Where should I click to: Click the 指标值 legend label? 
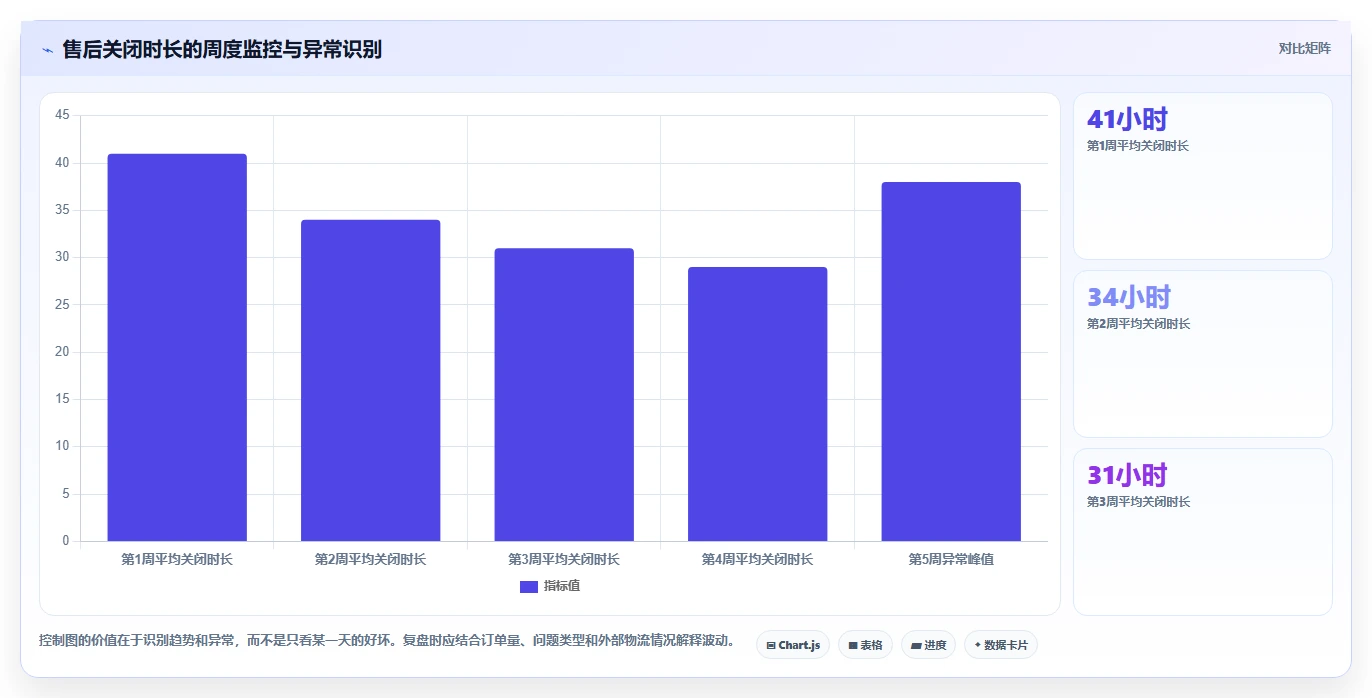click(x=562, y=586)
